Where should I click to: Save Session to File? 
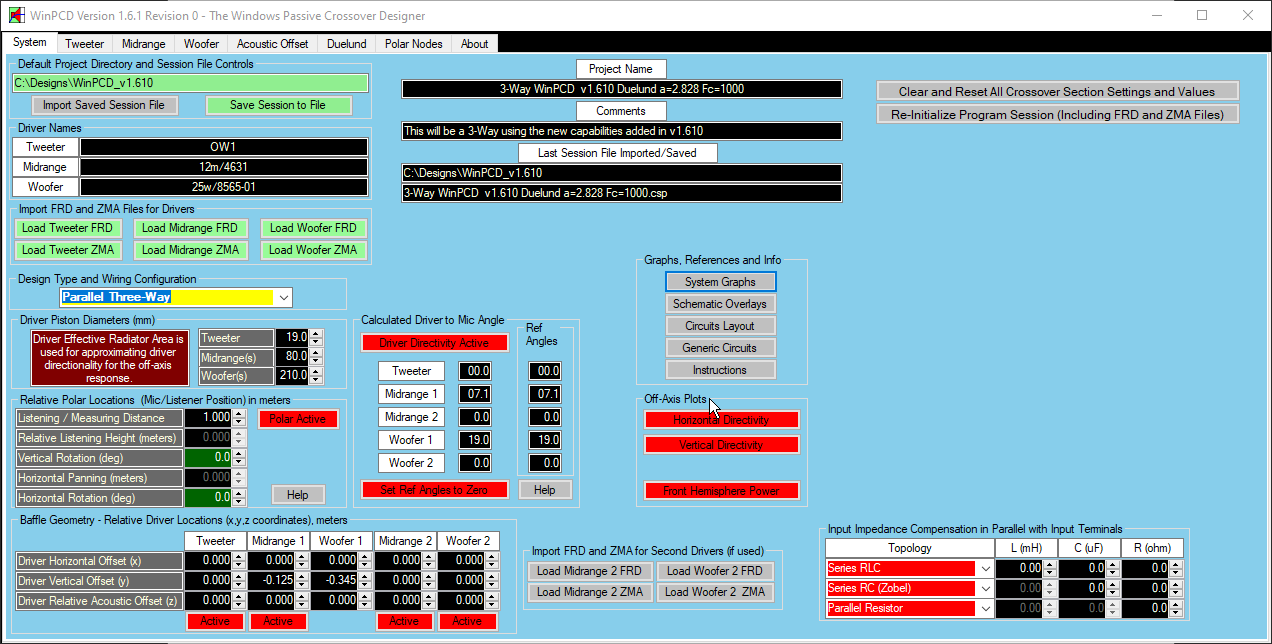click(x=279, y=105)
